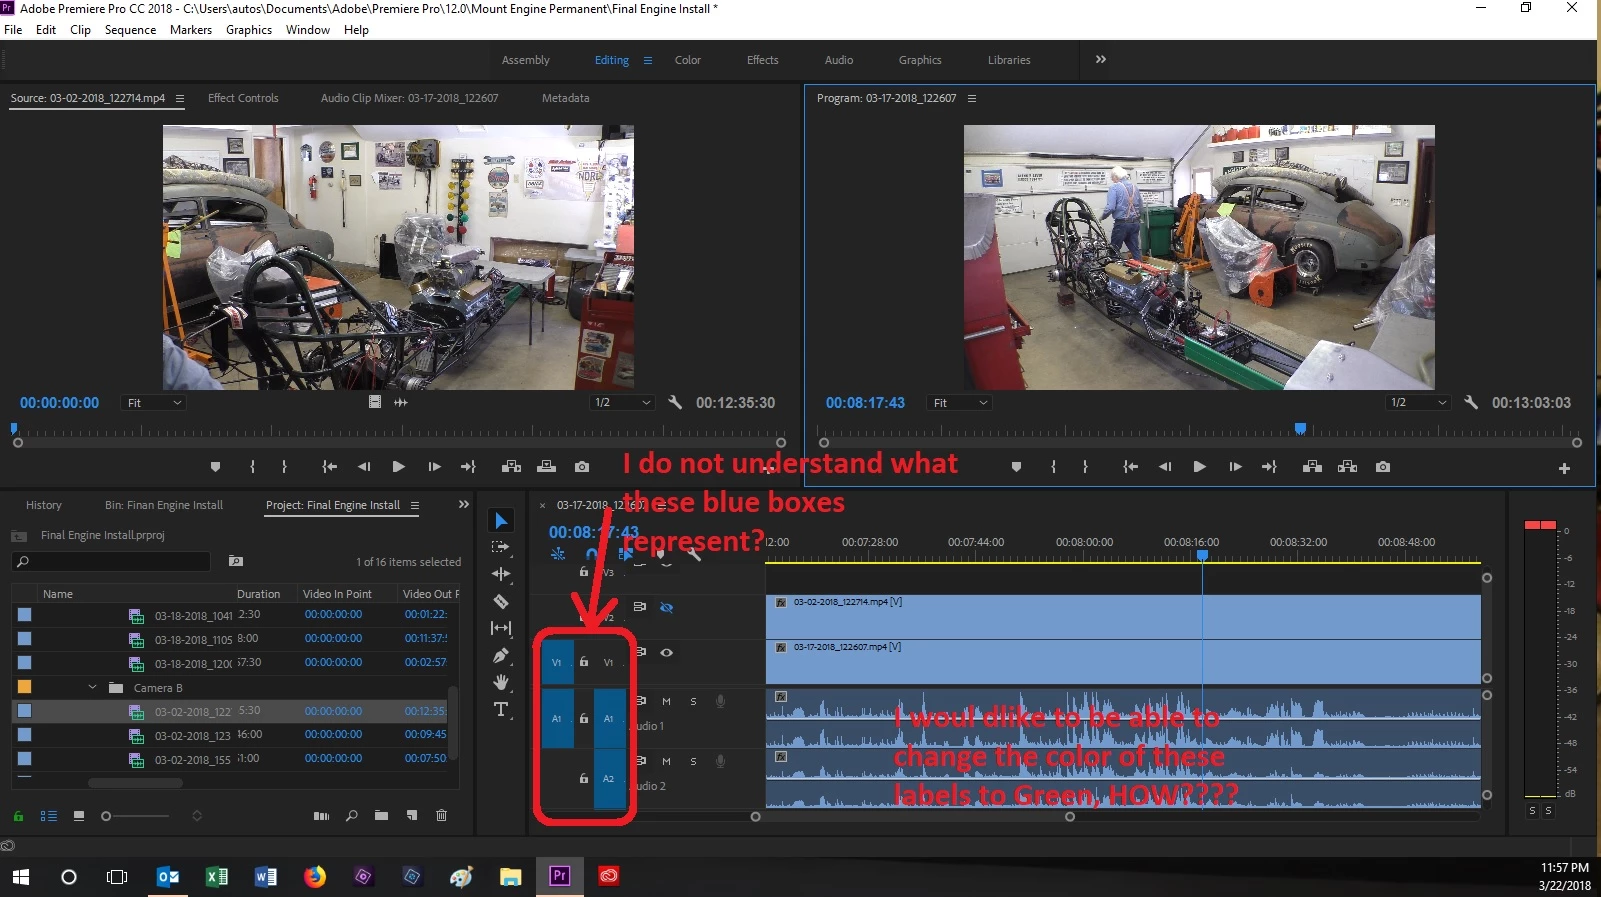This screenshot has height=897, width=1601.
Task: Toggle project writable green lock icon
Action: [18, 816]
